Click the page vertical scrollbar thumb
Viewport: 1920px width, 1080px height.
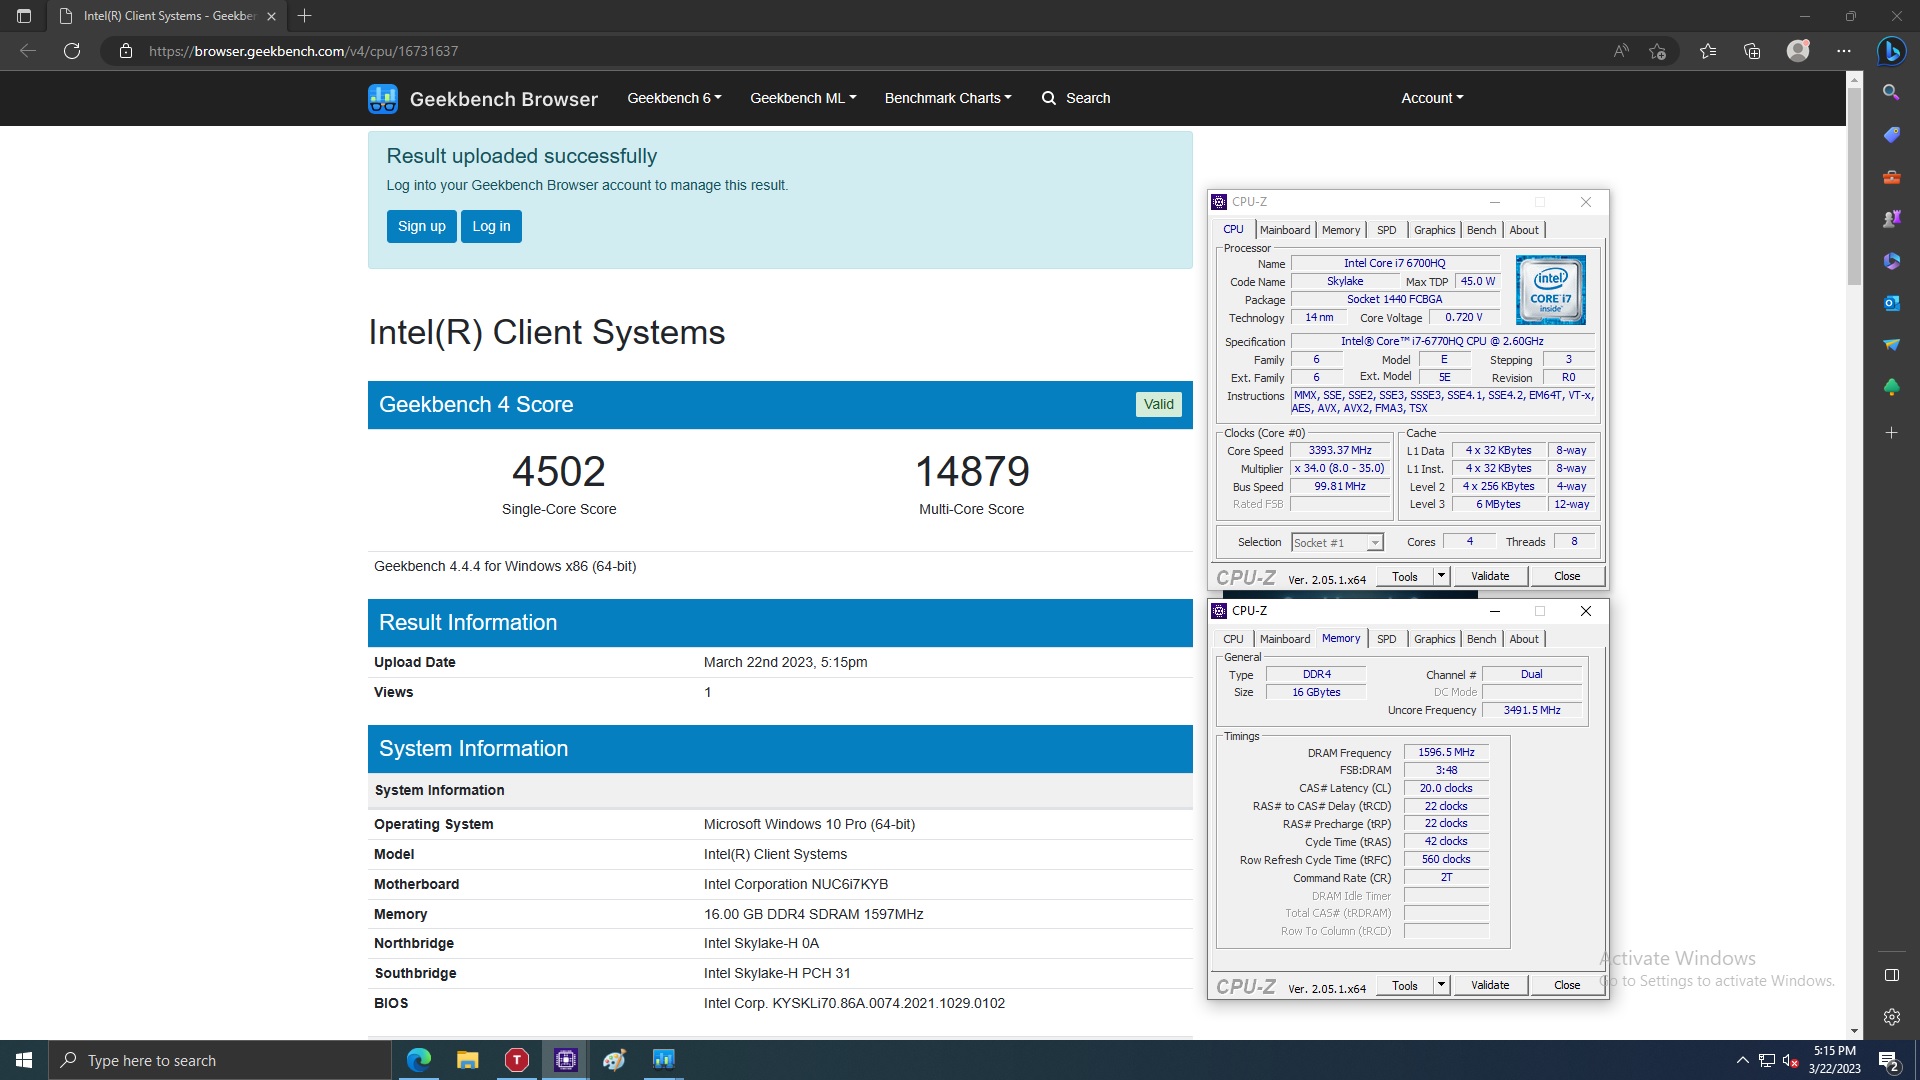(x=1854, y=187)
